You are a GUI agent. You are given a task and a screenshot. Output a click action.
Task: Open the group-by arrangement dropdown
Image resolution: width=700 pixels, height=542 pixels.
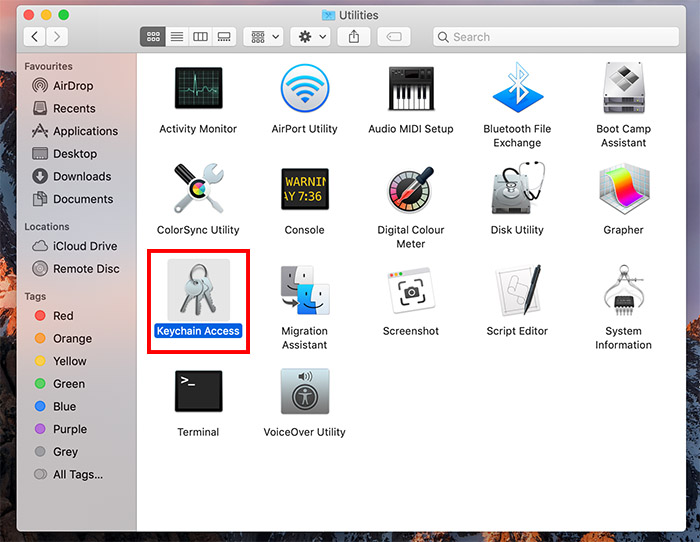[x=264, y=37]
